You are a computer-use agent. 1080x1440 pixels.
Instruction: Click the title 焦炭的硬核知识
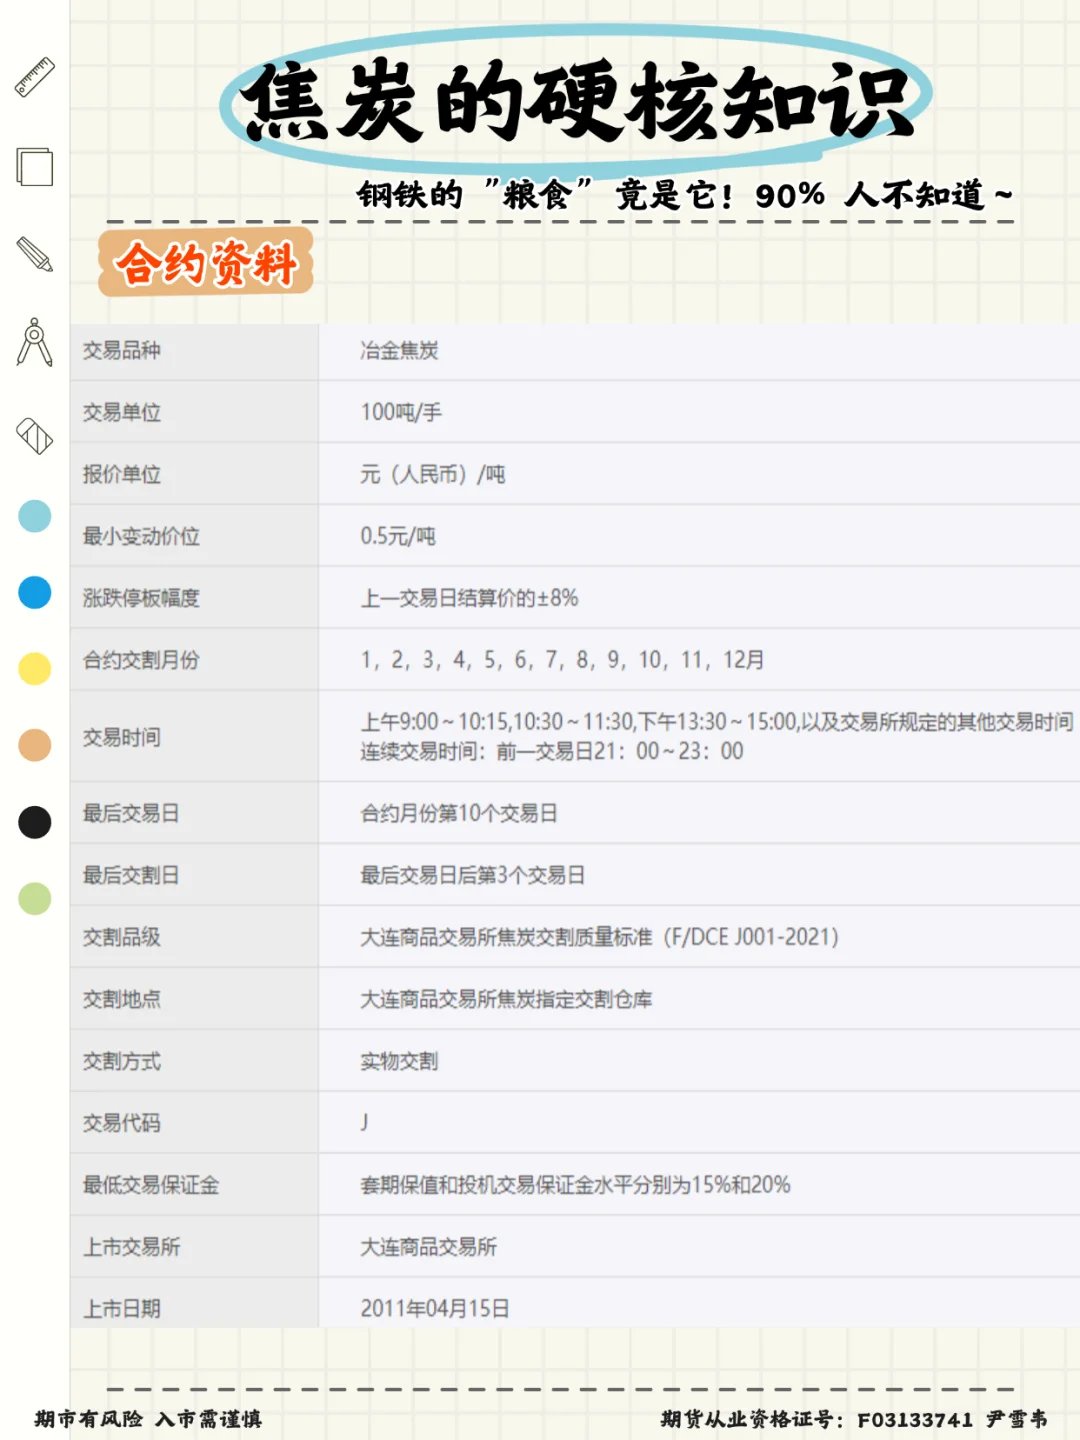pyautogui.click(x=577, y=100)
